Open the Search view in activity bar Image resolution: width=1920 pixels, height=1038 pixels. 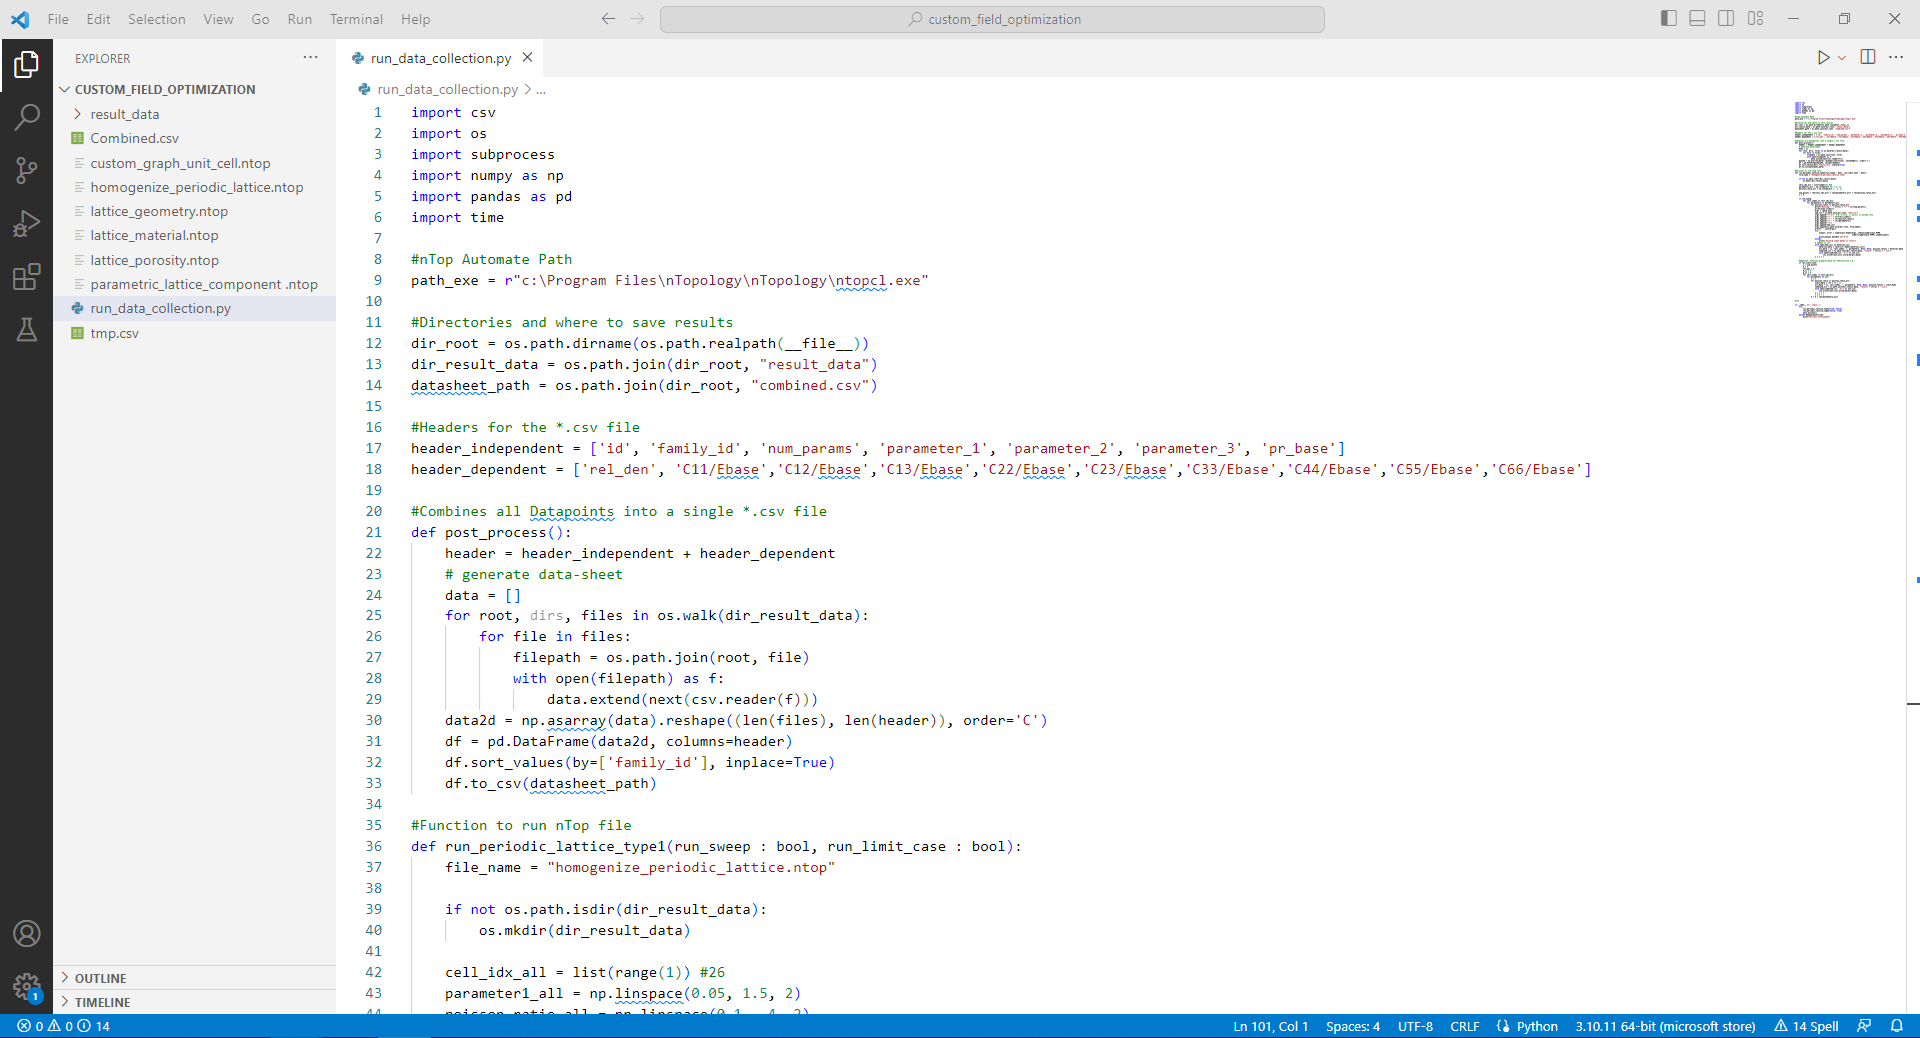point(27,117)
